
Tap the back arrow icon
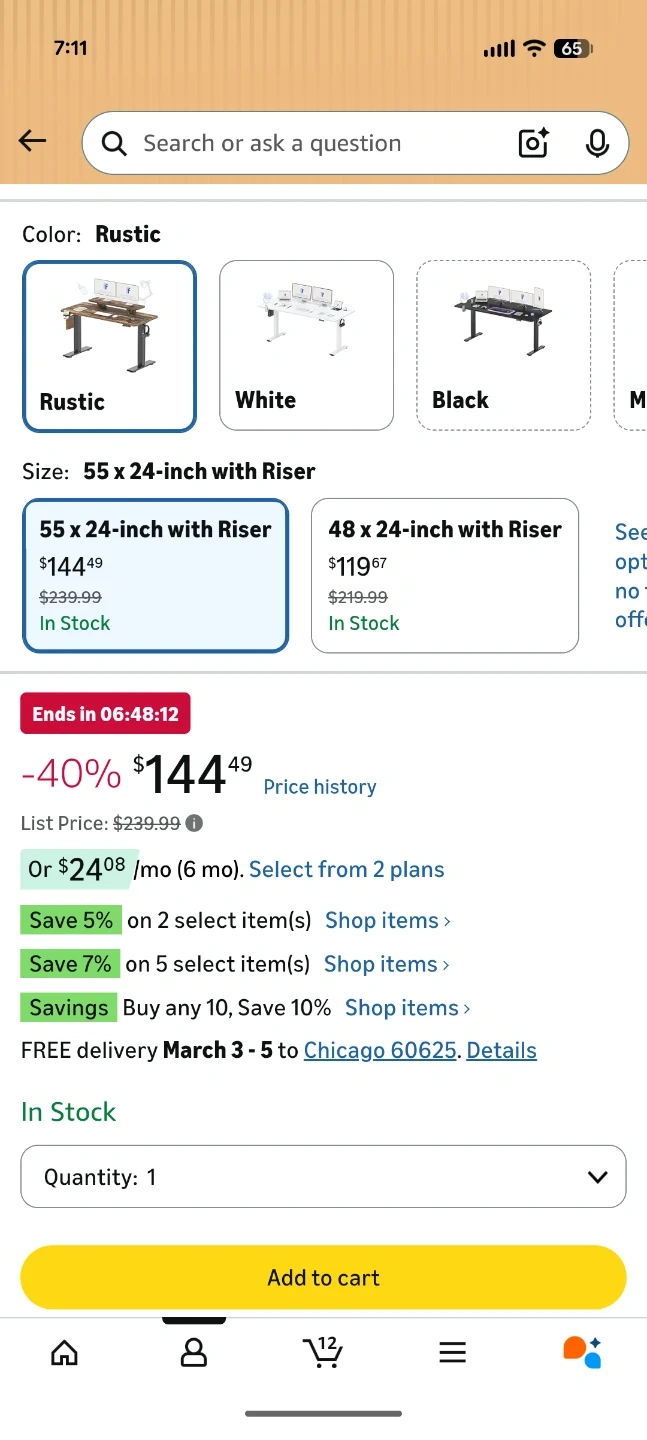tap(33, 141)
